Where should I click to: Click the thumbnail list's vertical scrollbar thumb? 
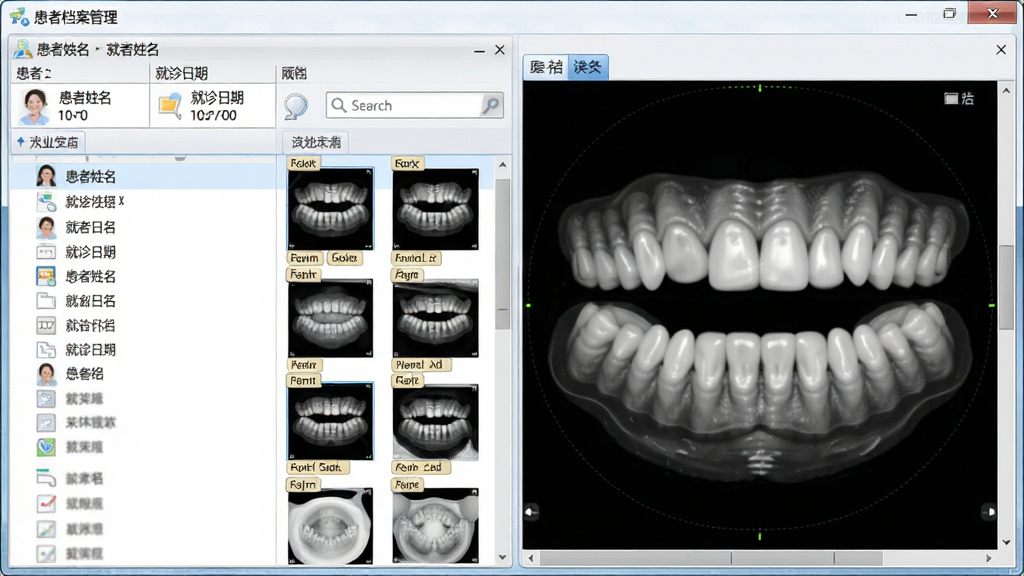(x=503, y=253)
